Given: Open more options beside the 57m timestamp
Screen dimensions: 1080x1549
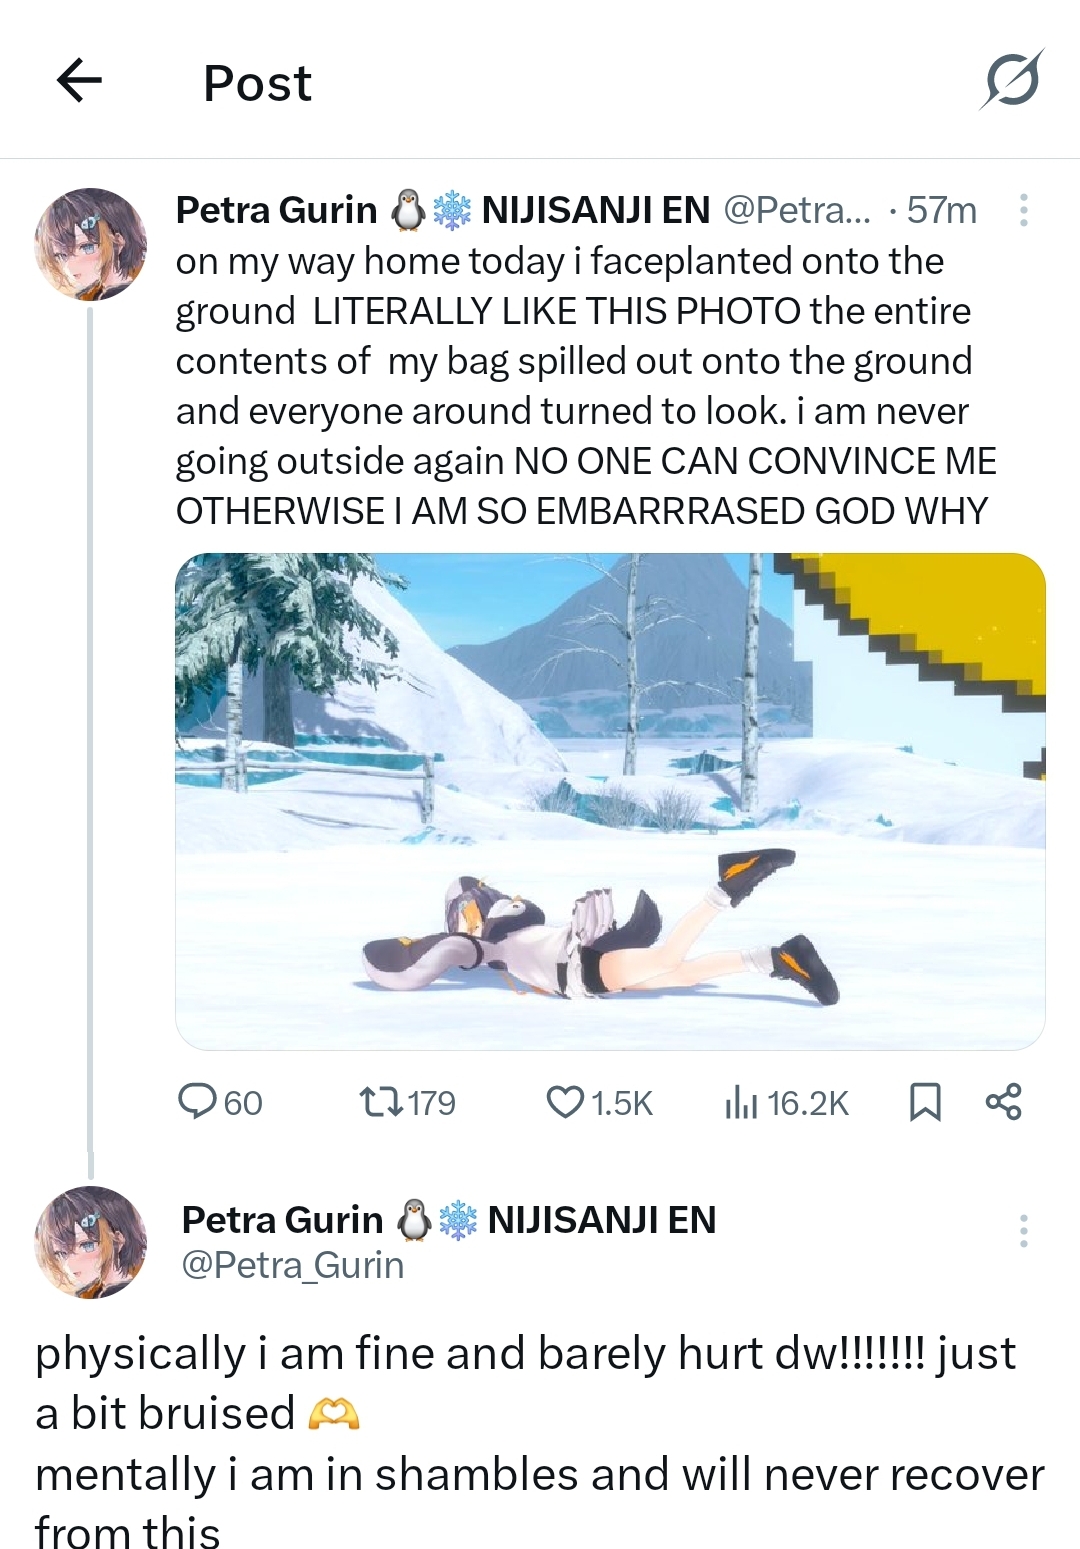Looking at the screenshot, I should pyautogui.click(x=1023, y=210).
